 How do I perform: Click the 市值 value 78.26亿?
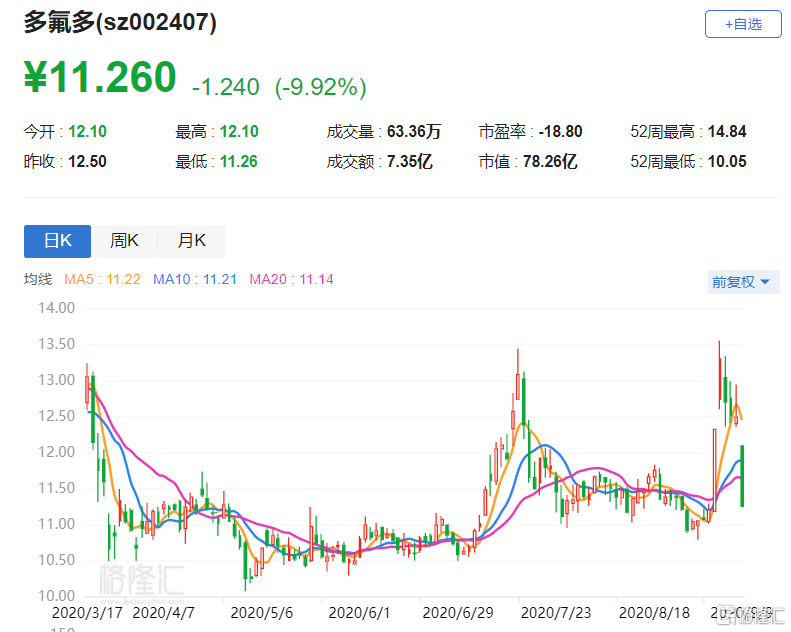click(x=550, y=161)
